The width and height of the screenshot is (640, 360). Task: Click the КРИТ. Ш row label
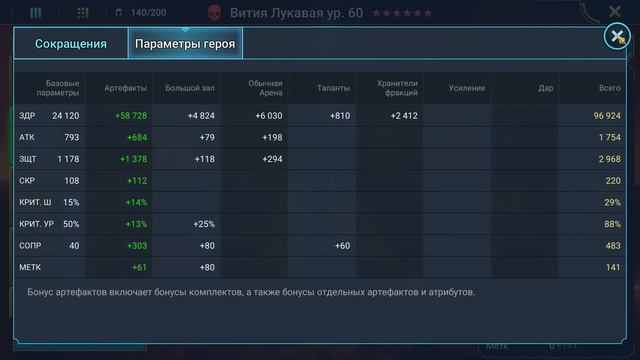click(35, 202)
